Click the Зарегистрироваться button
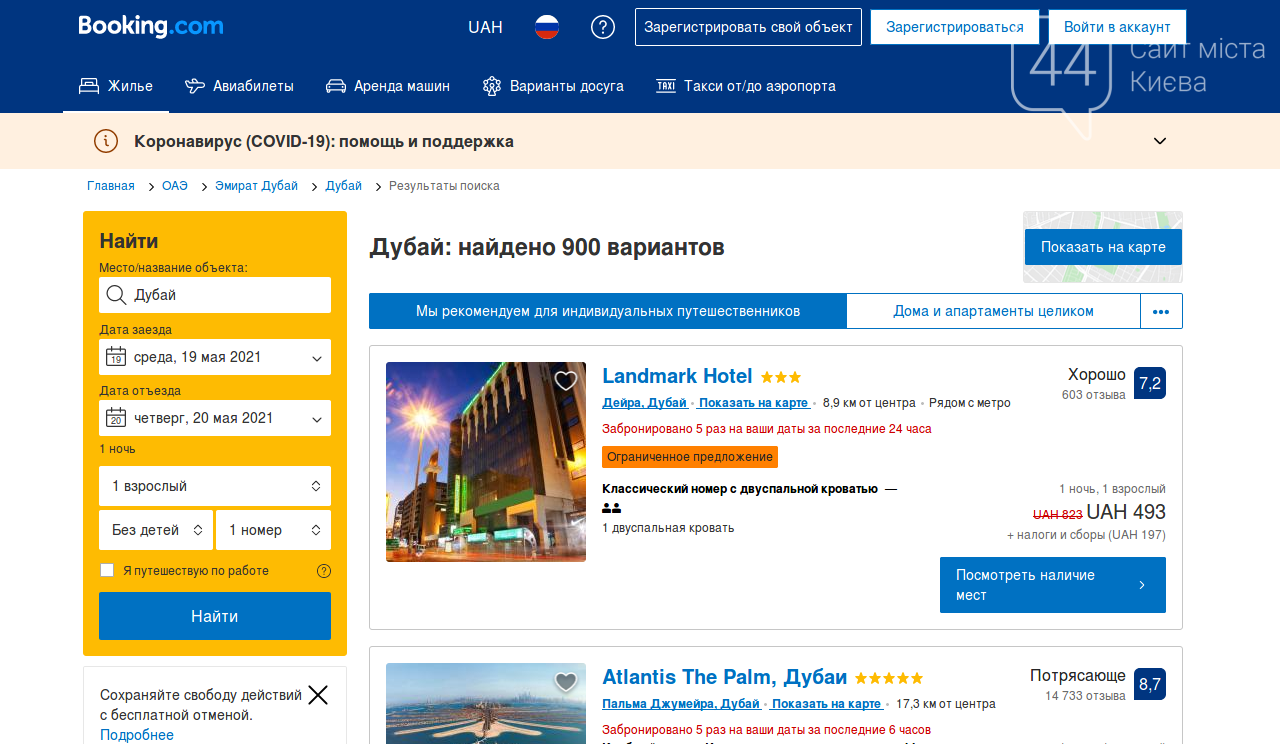Viewport: 1280px width, 744px height. (x=955, y=27)
